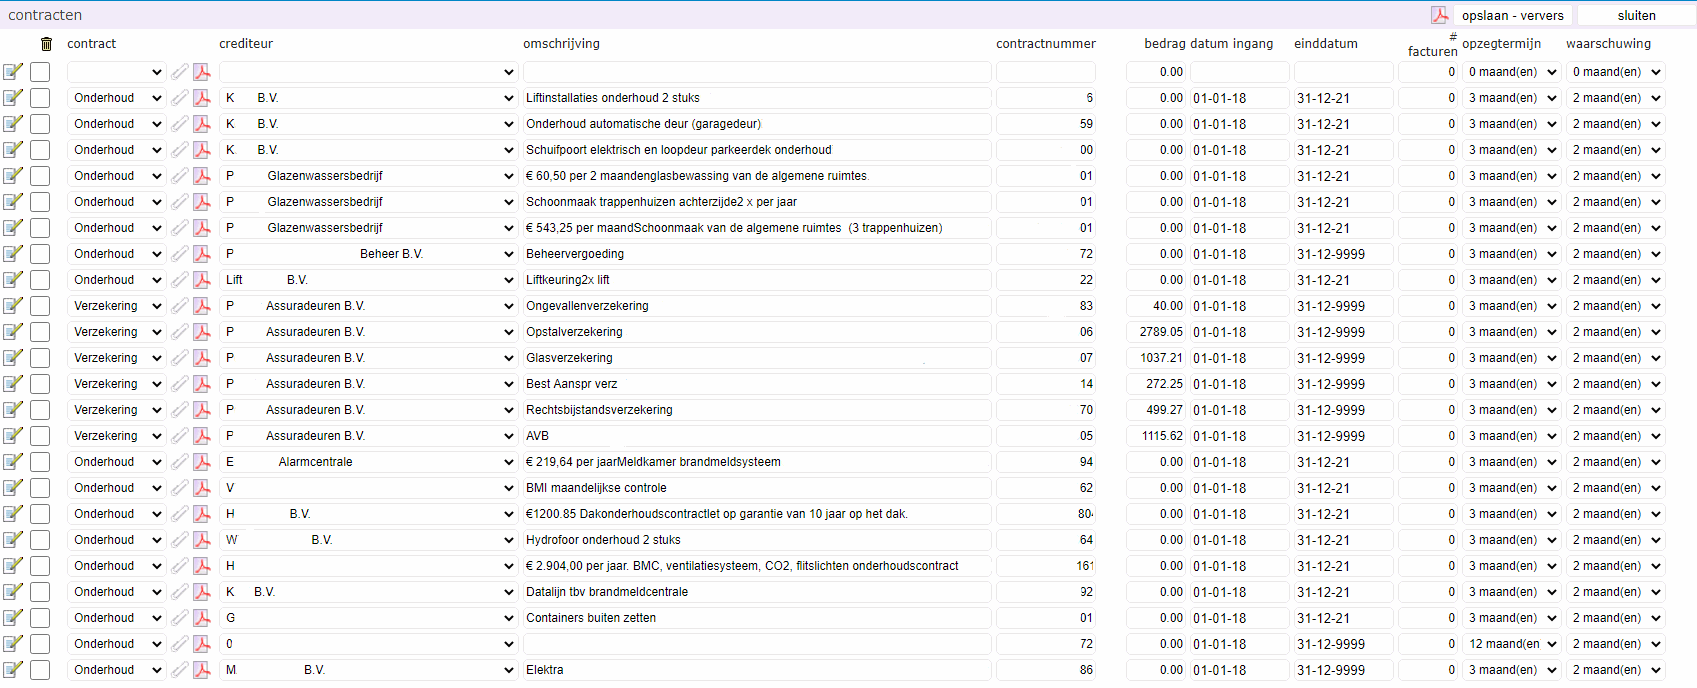
Task: Open PDF icon for Liftinstallaties onderhoud row
Action: (x=202, y=98)
